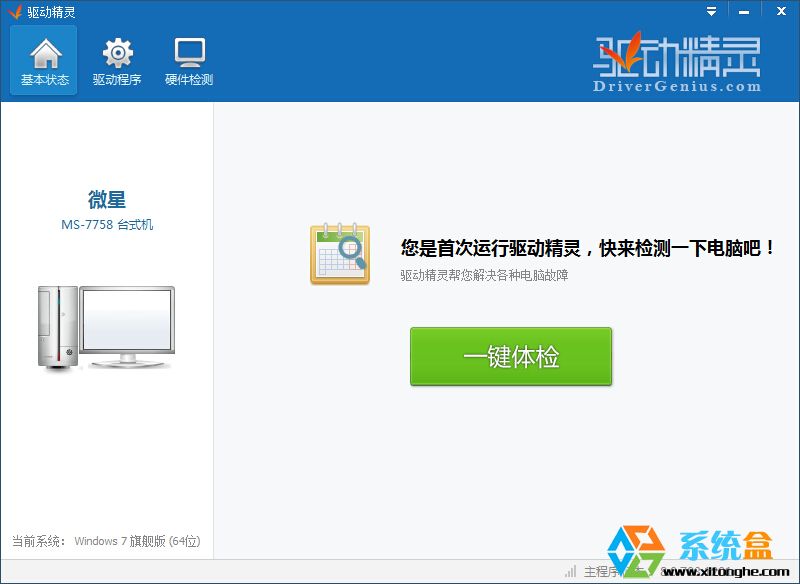The image size is (800, 584).
Task: Click the 您是首次运行驱动精灵 headline
Action: pyautogui.click(x=587, y=248)
